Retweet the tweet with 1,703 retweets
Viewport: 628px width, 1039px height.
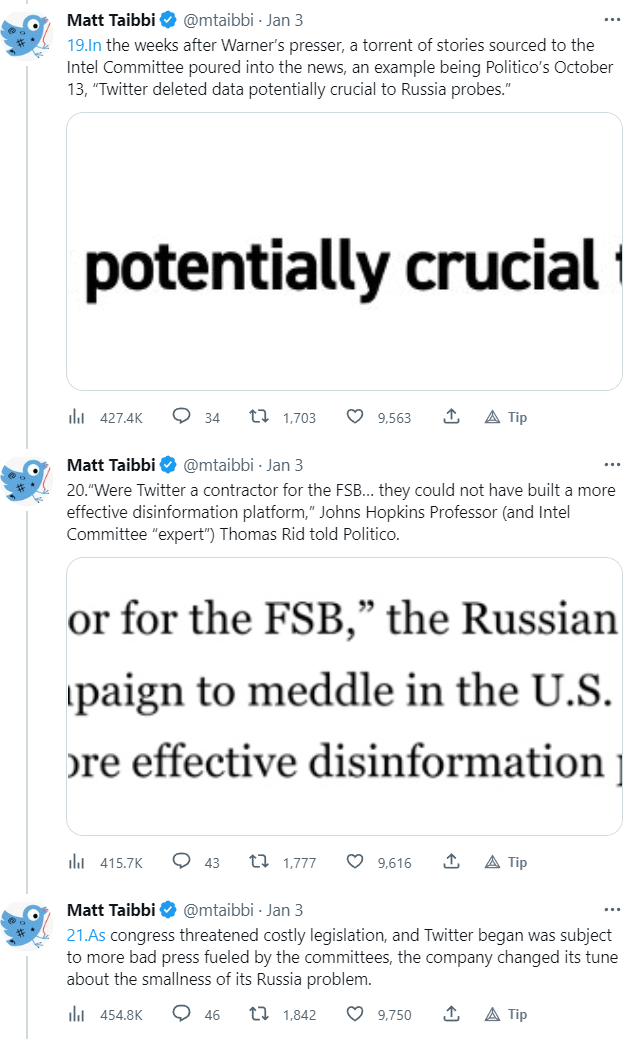[259, 417]
